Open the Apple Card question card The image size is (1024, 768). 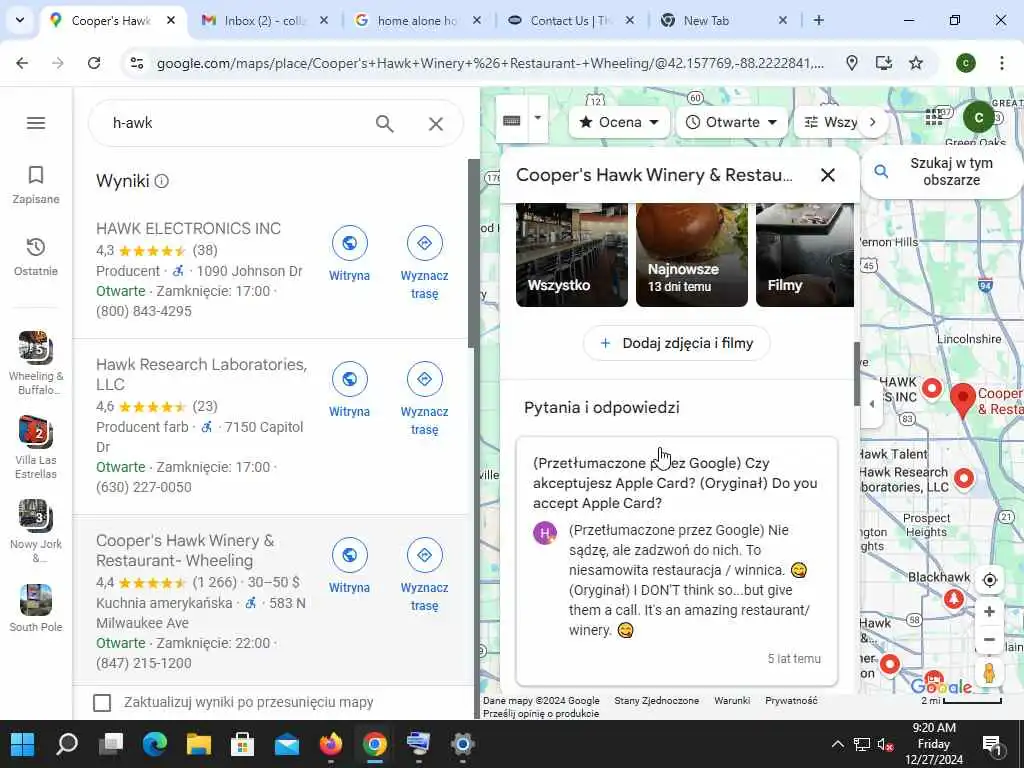pyautogui.click(x=677, y=562)
